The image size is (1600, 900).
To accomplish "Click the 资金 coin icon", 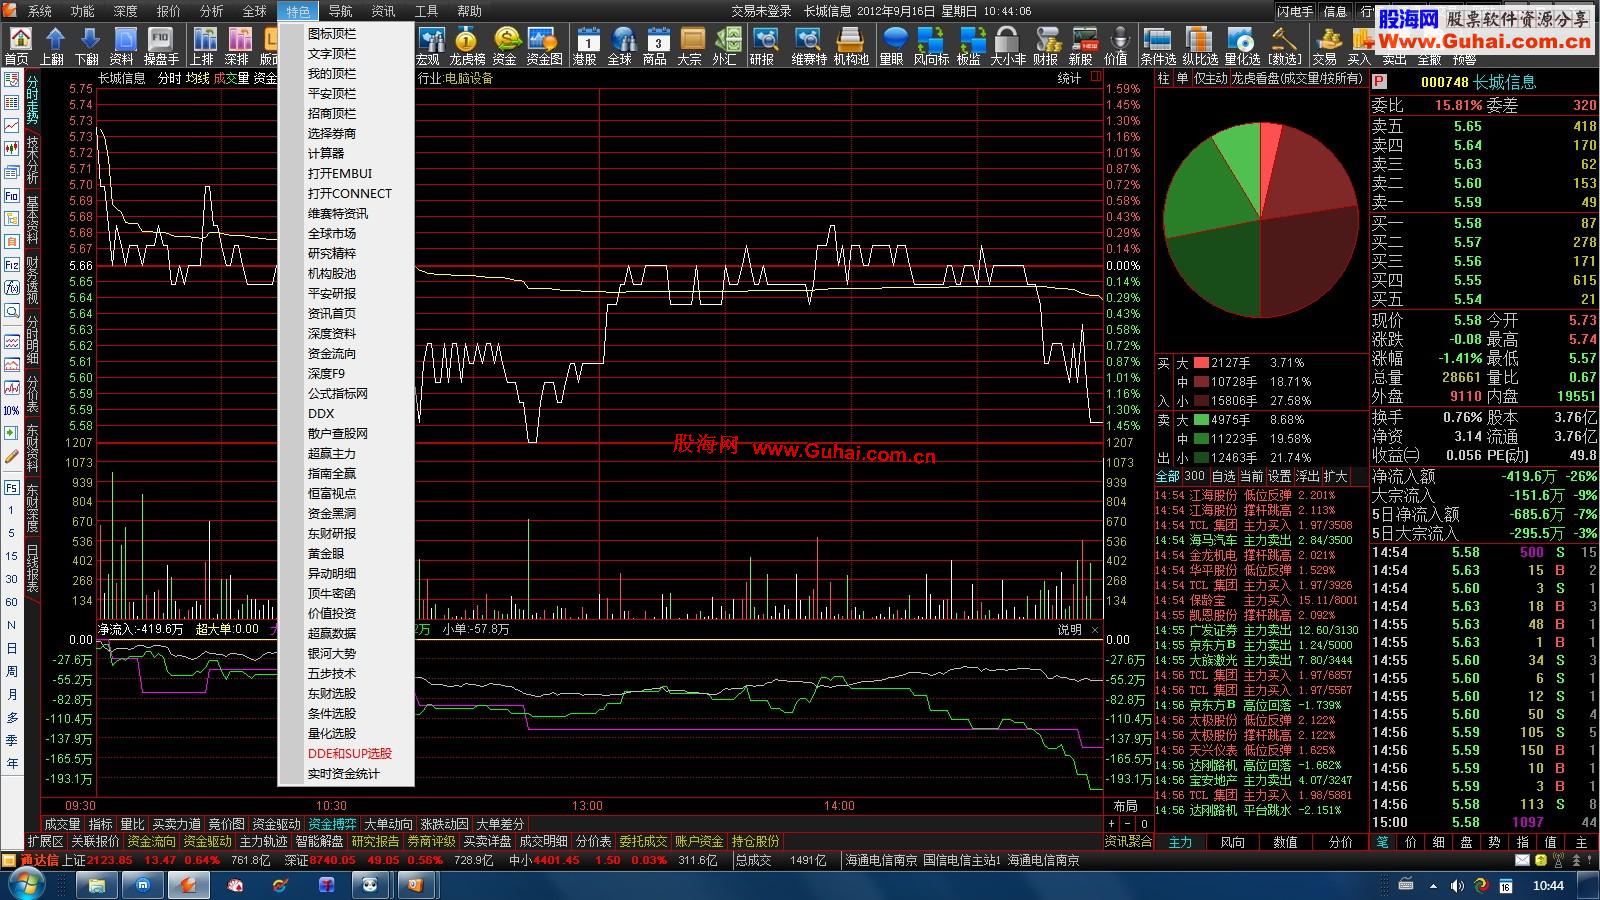I will pos(506,46).
